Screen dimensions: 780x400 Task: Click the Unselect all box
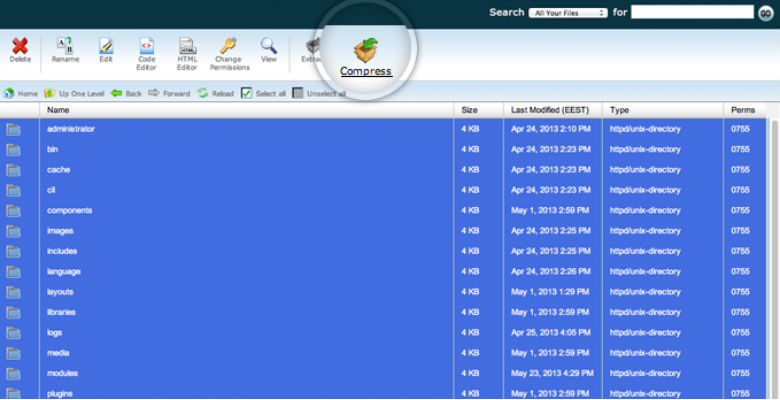(x=297, y=93)
